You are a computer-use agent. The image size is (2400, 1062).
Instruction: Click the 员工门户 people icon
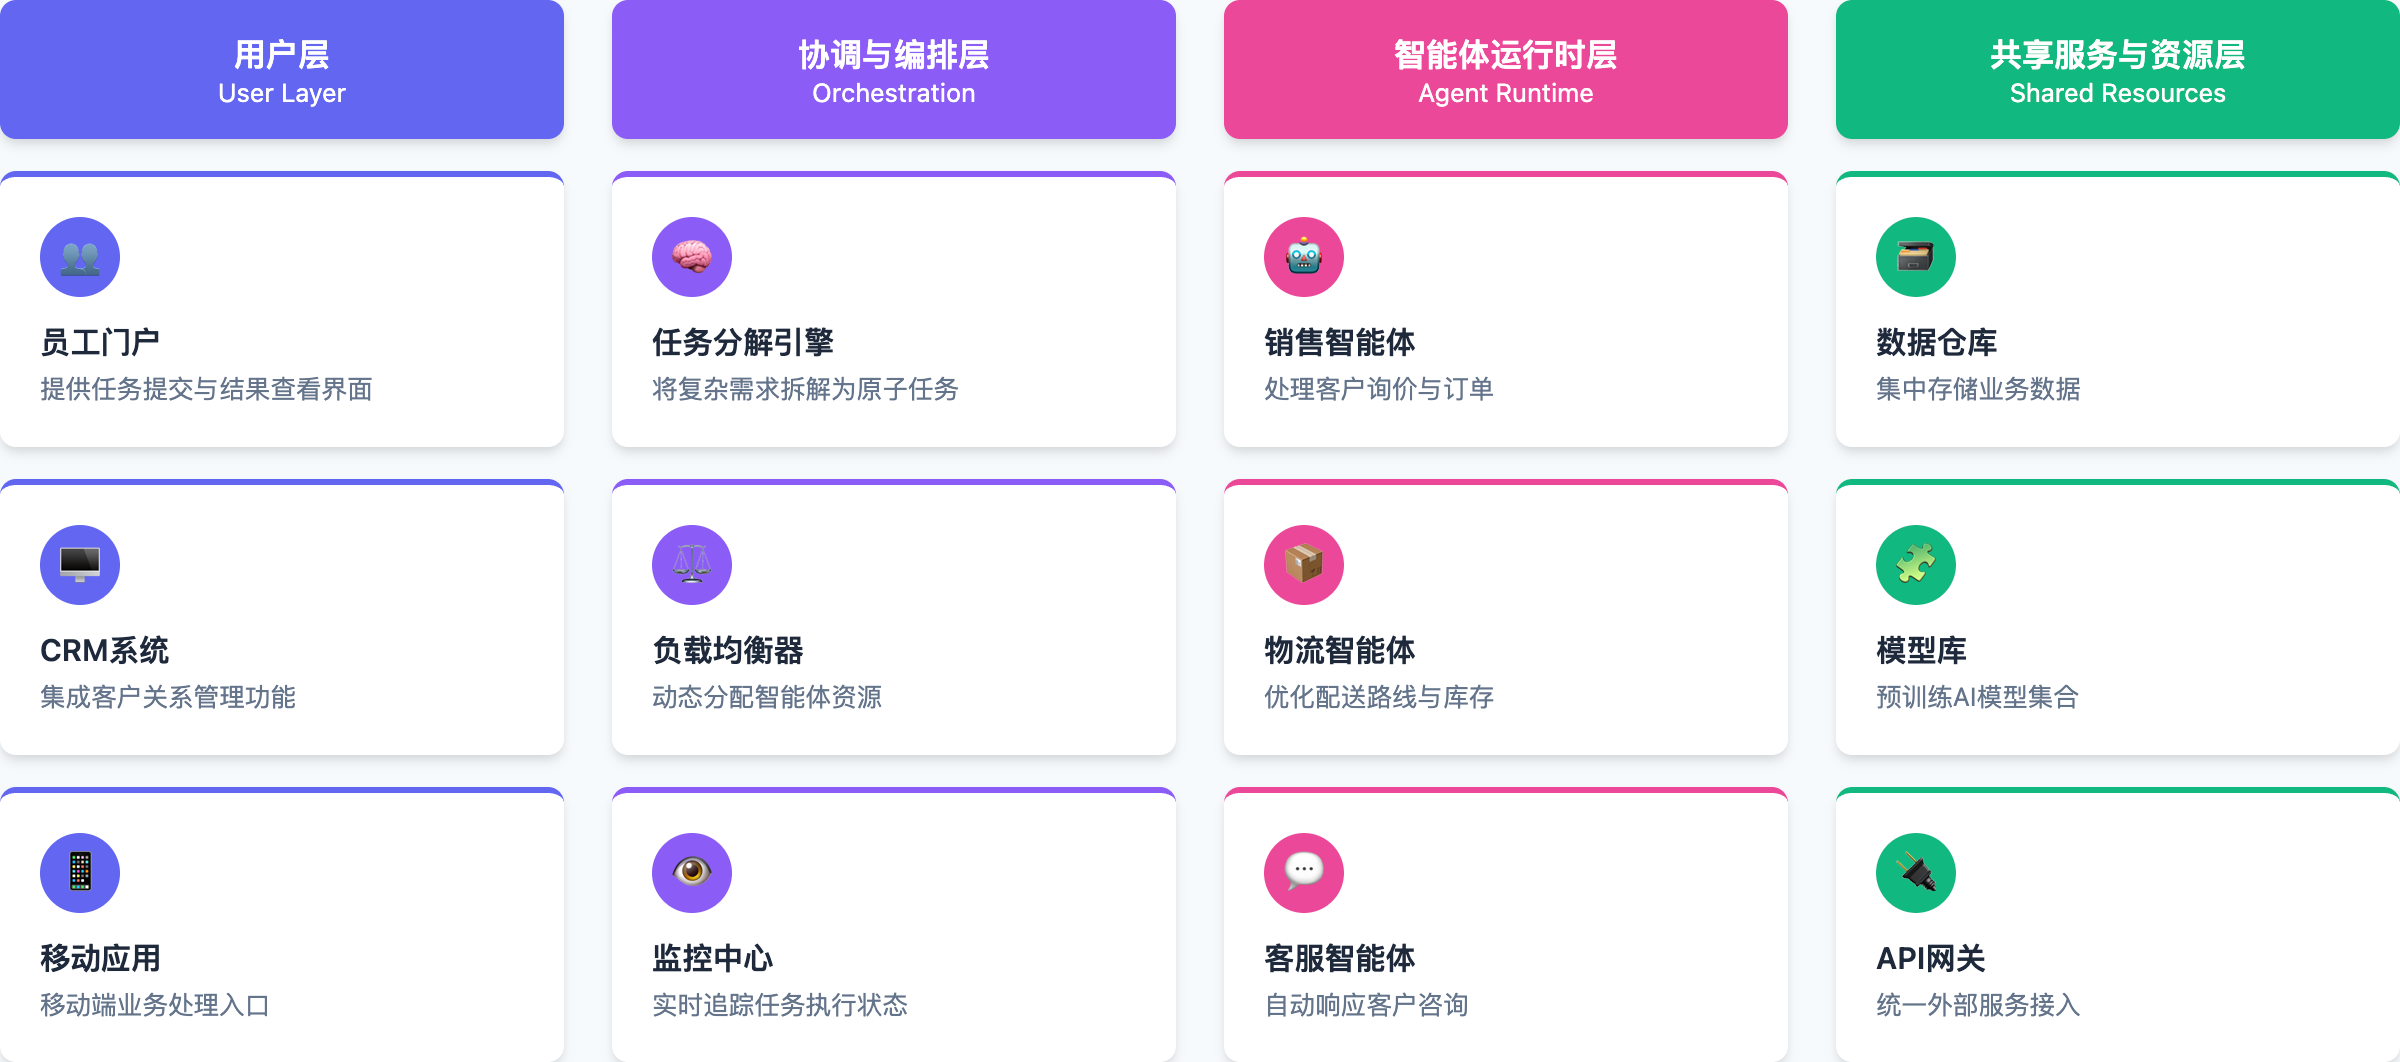pos(80,257)
